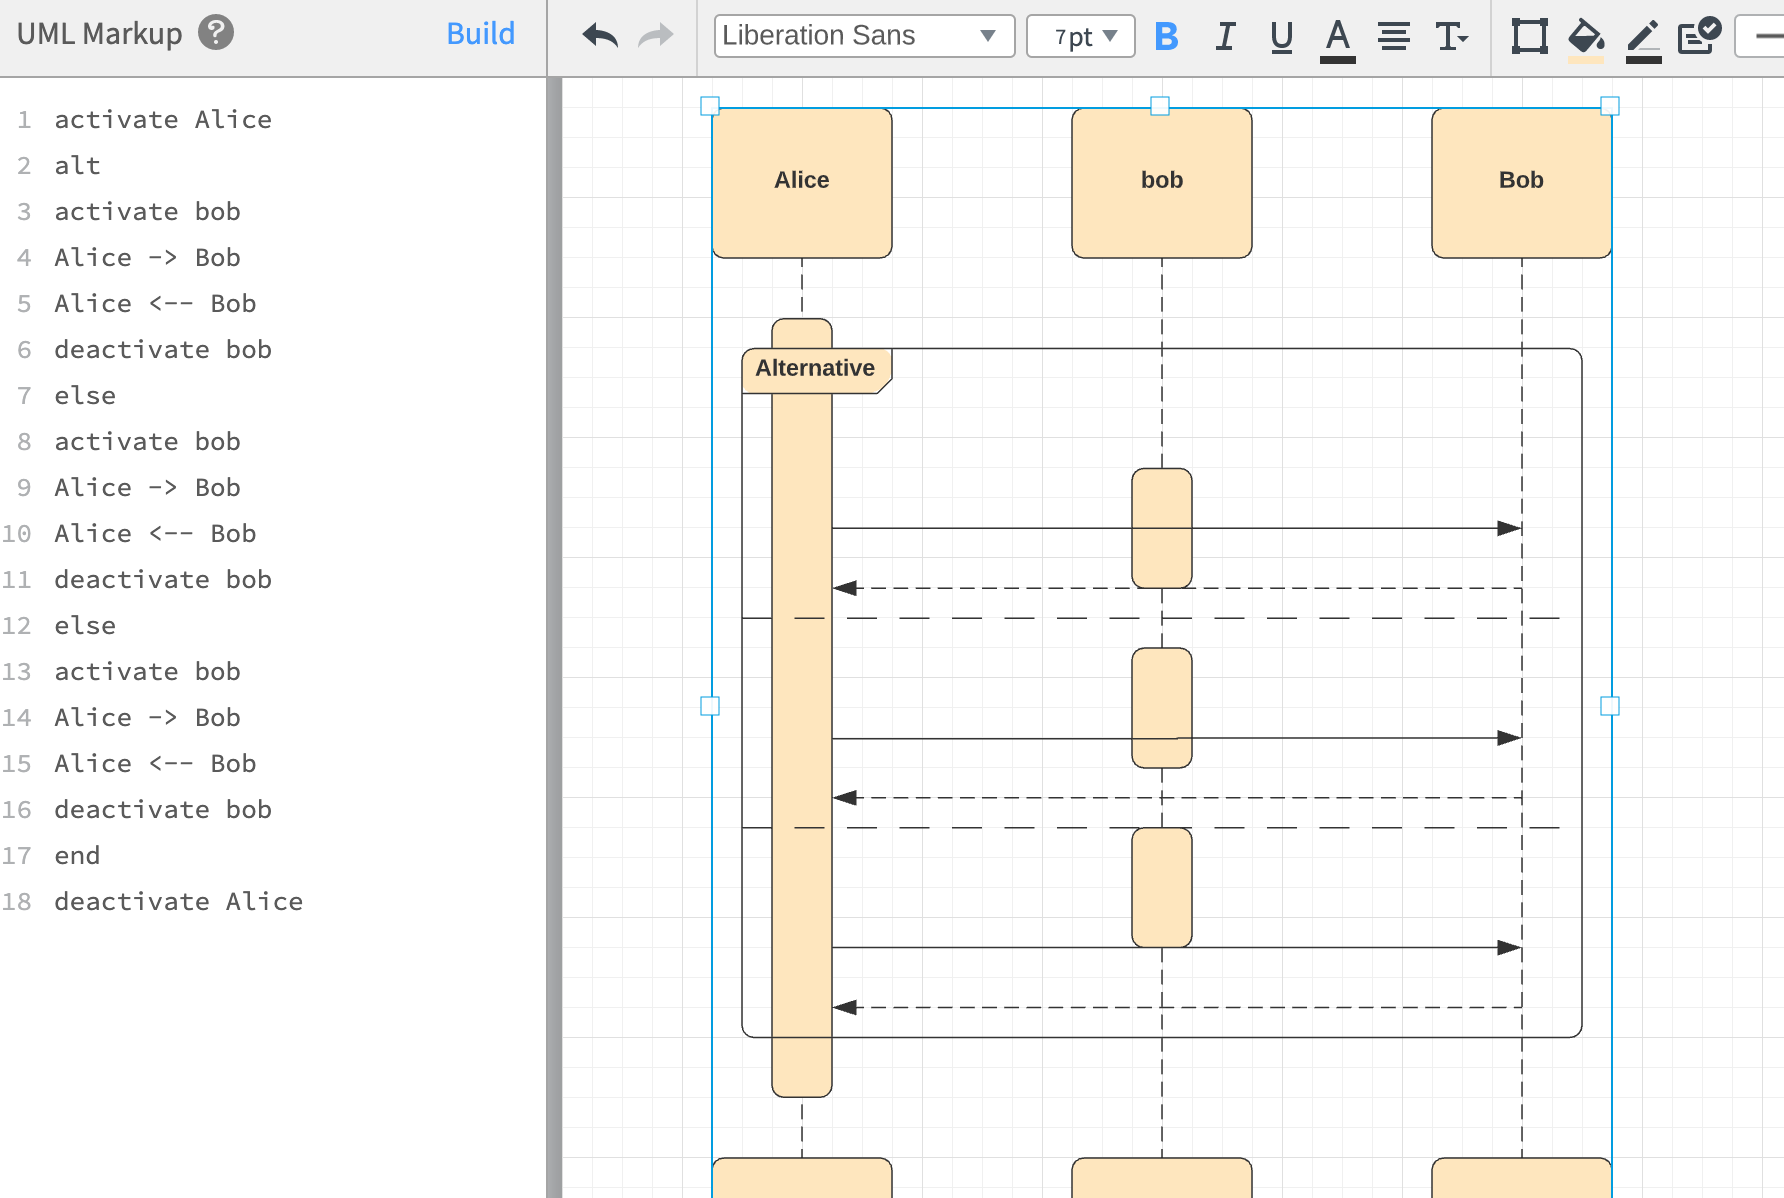The height and width of the screenshot is (1198, 1784).
Task: Click markup line 16 'deactivate bob'
Action: pos(163,809)
